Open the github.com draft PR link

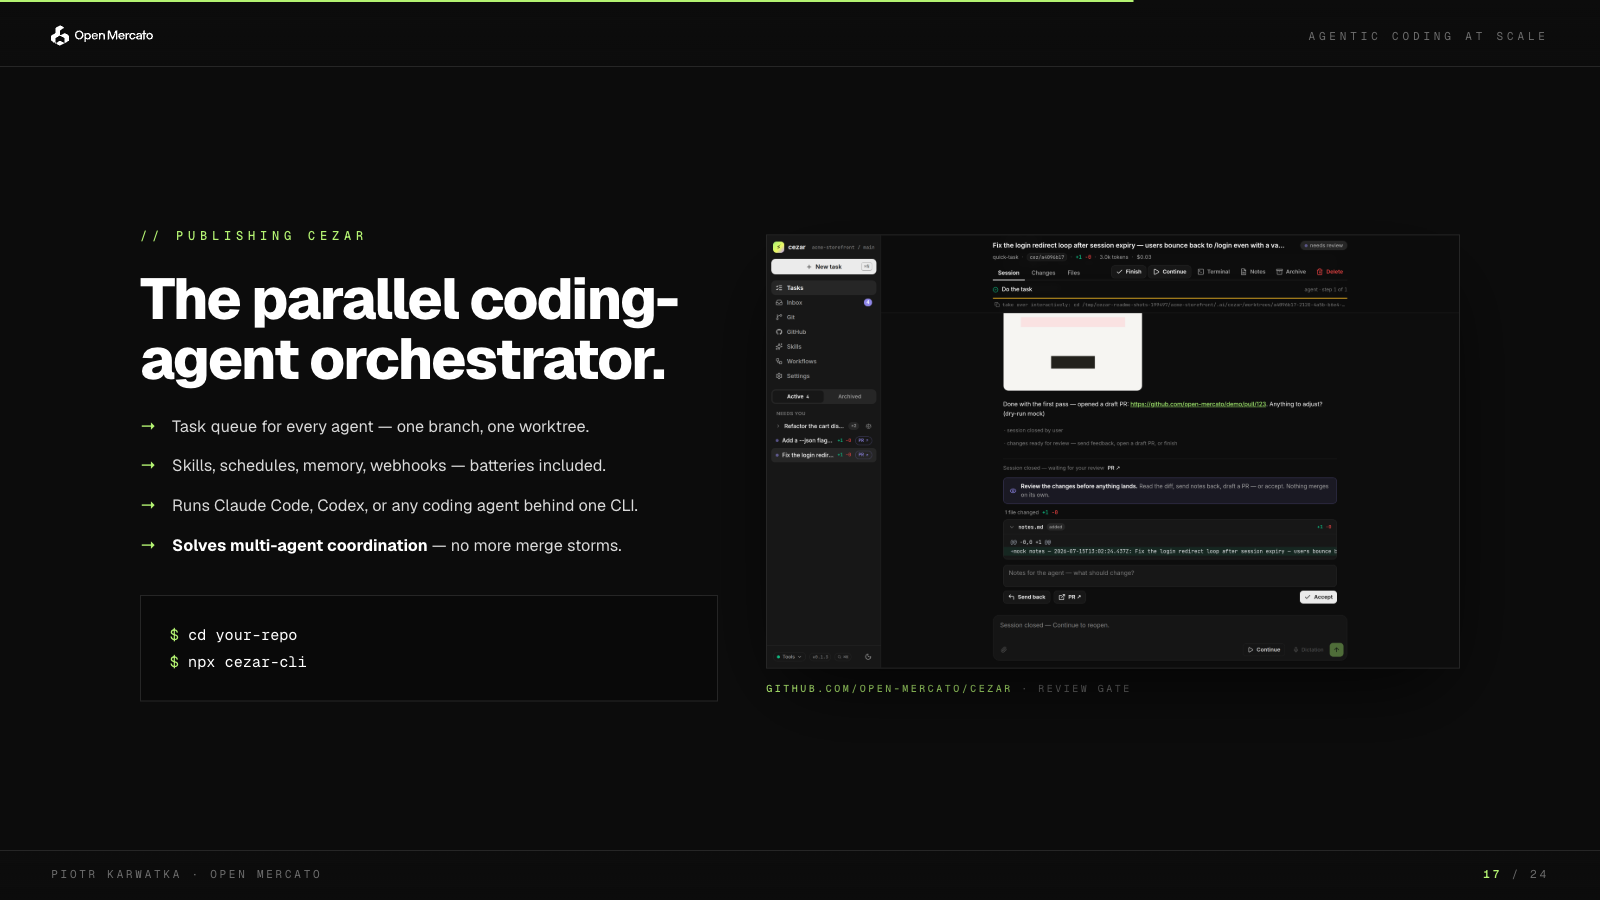[x=1198, y=404]
